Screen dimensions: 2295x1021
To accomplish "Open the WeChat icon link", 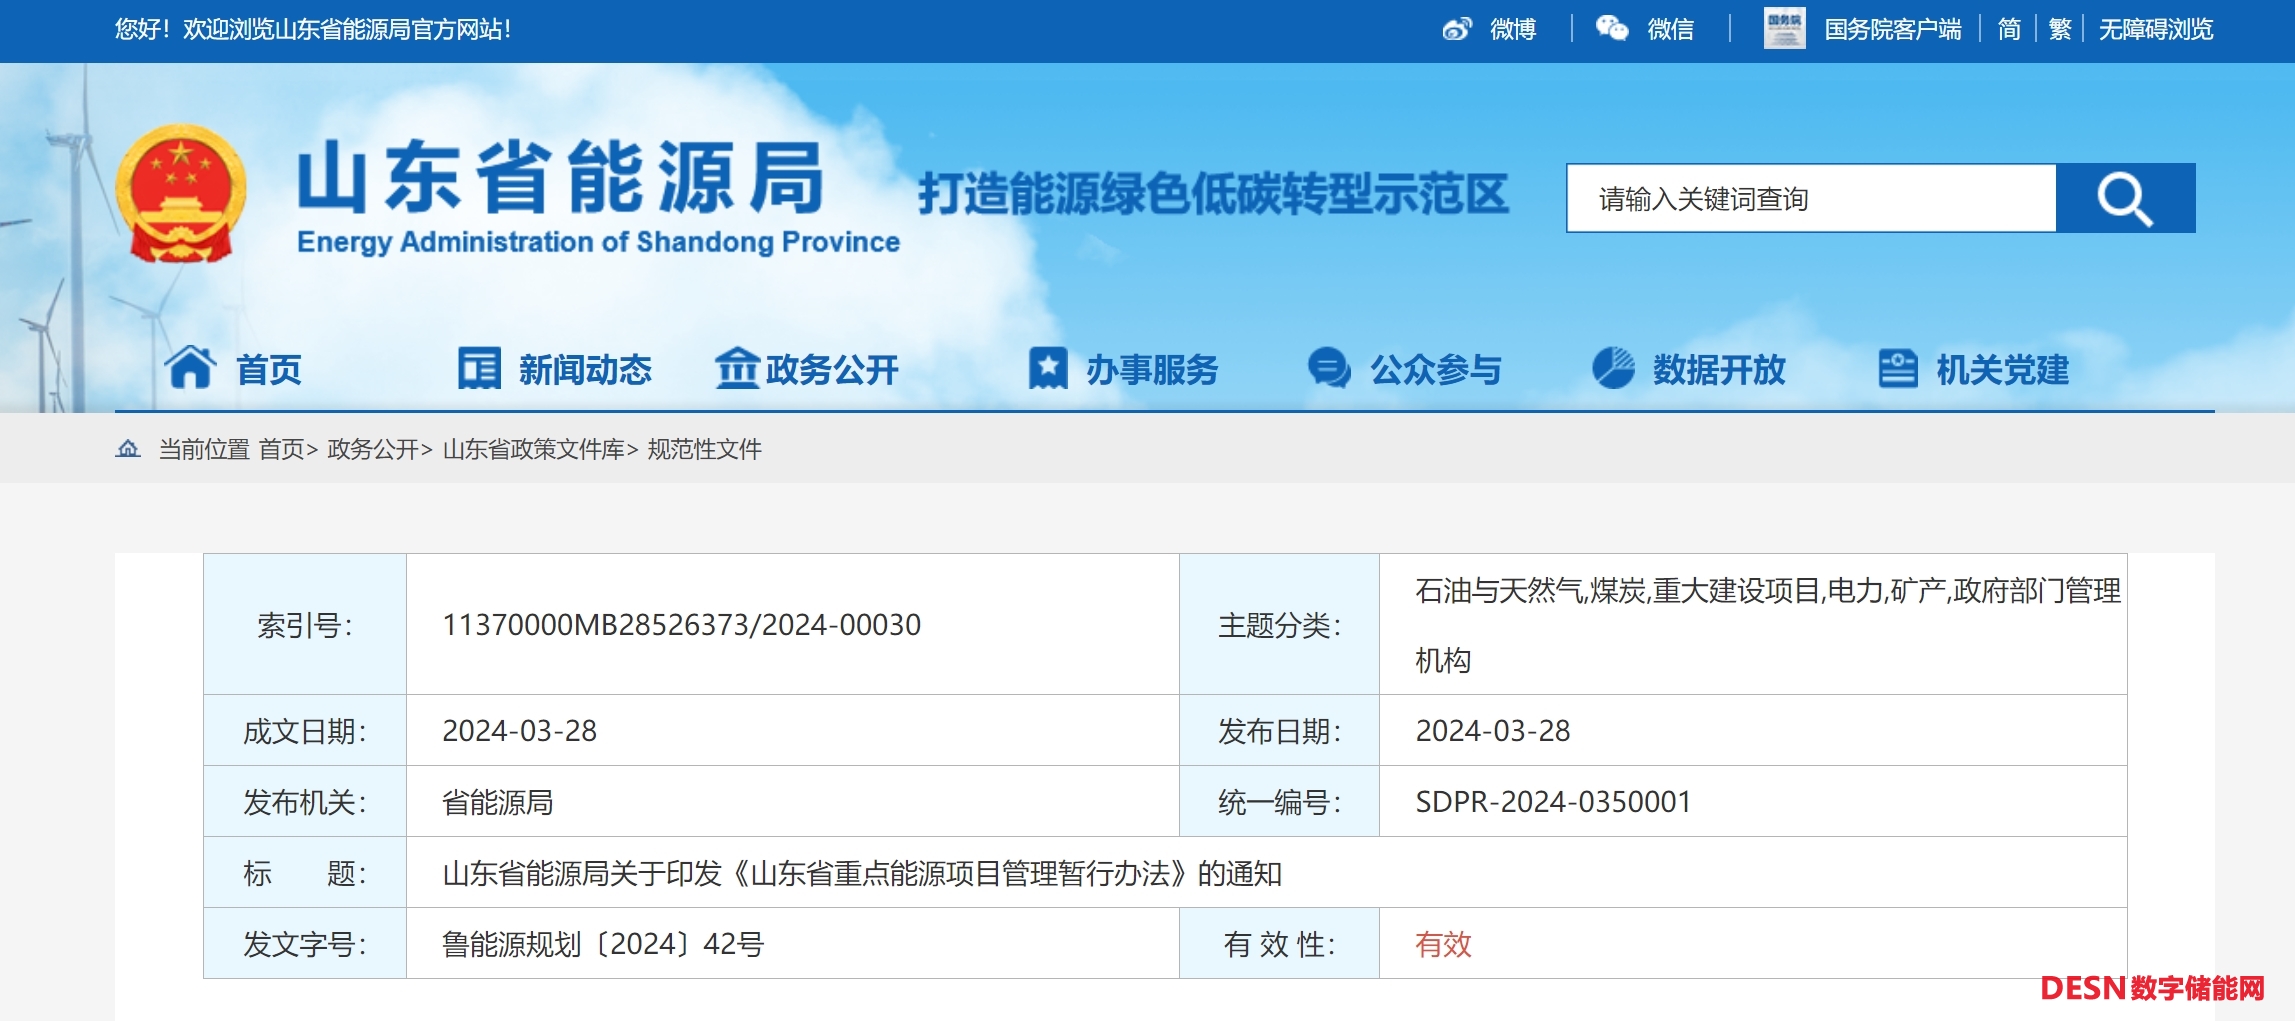I will click(1611, 29).
